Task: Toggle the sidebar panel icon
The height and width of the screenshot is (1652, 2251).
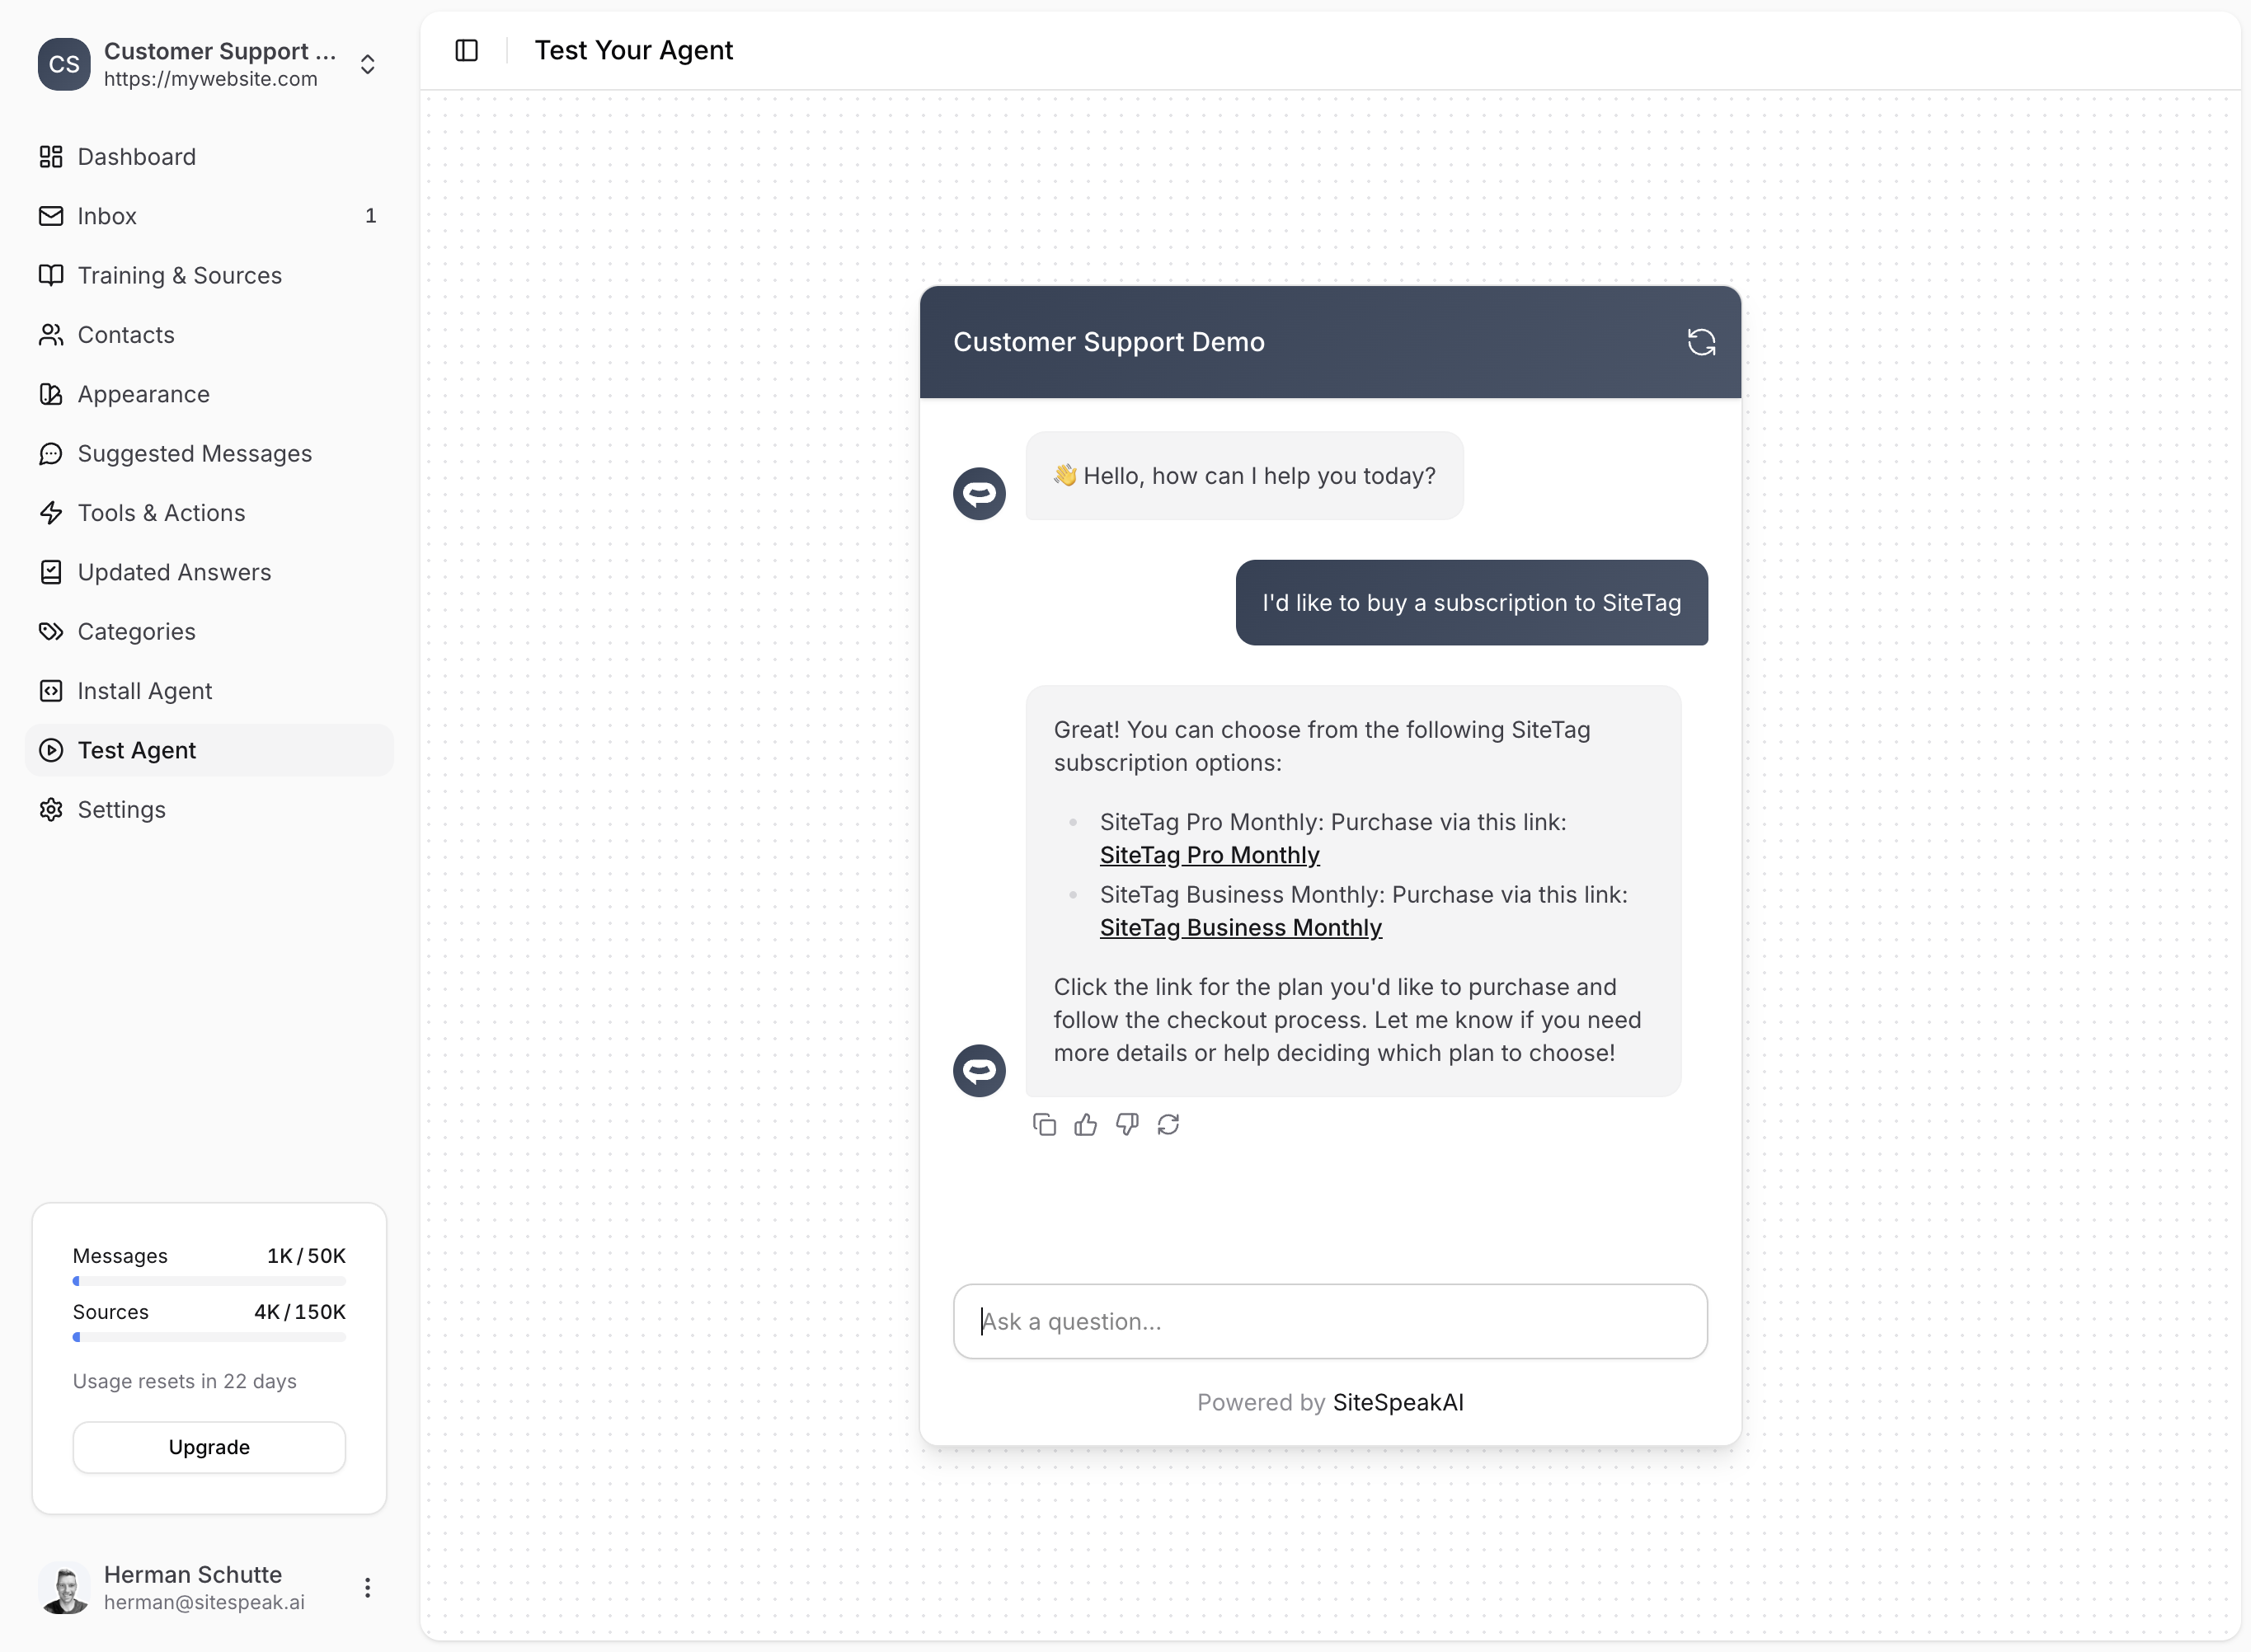Action: (466, 50)
